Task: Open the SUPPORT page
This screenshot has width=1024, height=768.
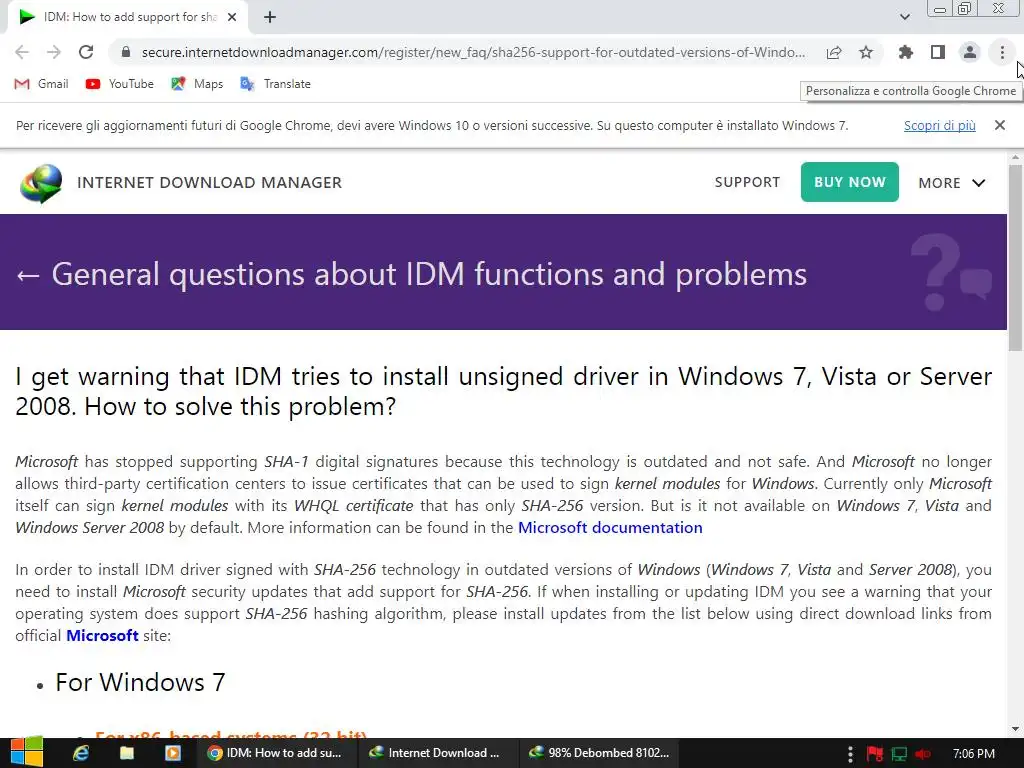Action: click(747, 182)
